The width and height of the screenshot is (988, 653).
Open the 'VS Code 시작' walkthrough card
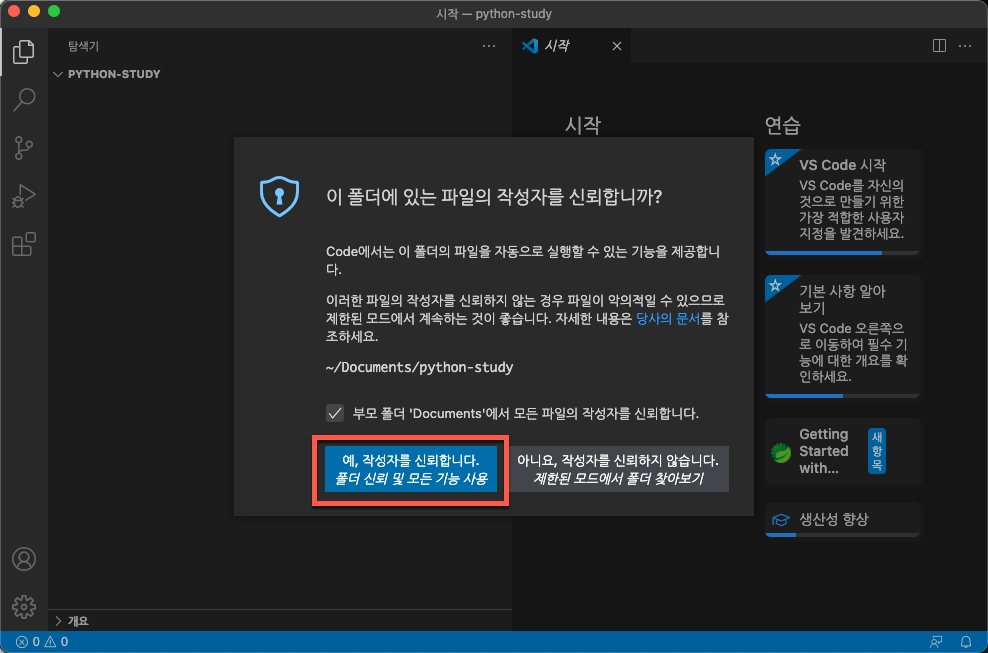[842, 201]
